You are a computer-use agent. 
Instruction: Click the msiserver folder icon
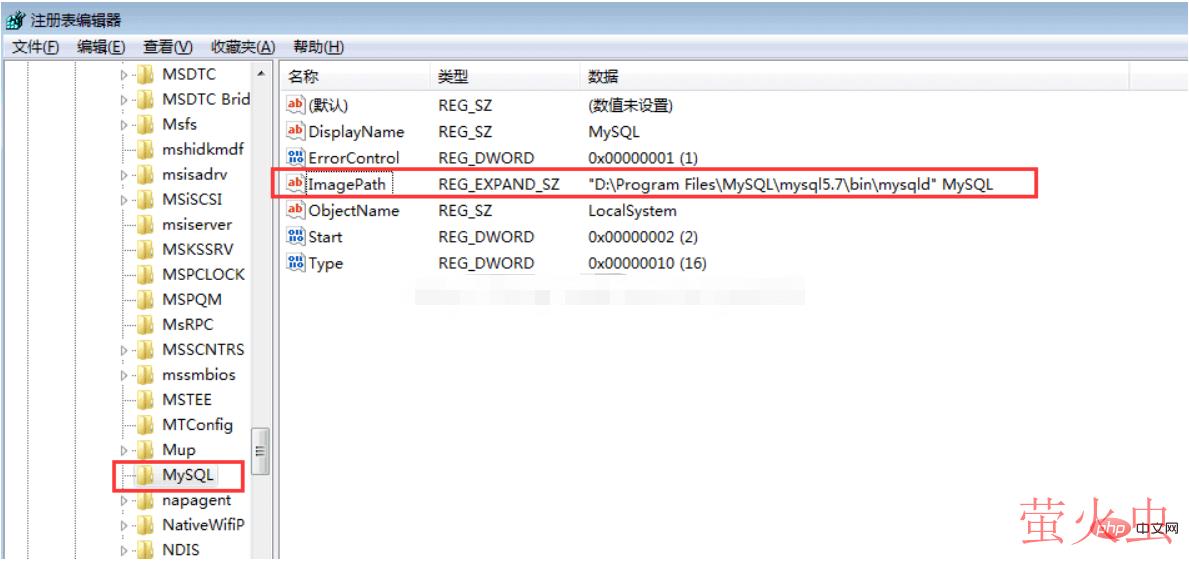pyautogui.click(x=145, y=224)
